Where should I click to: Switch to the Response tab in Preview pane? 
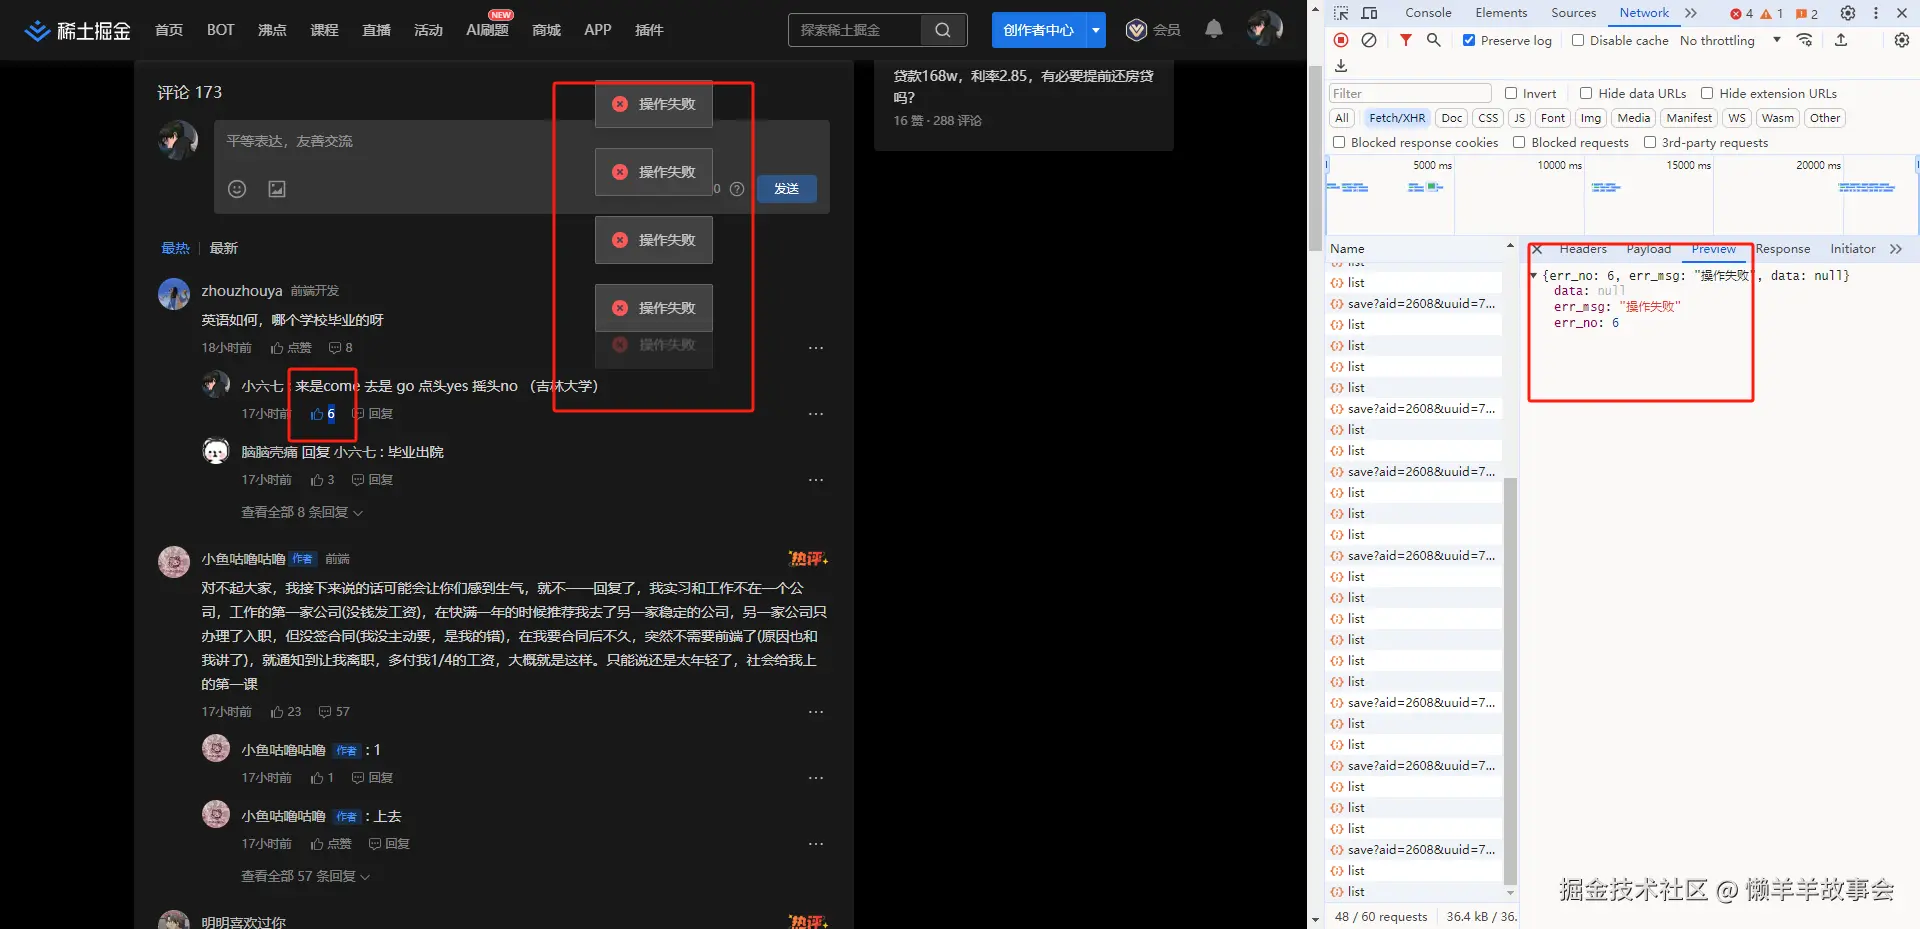click(x=1782, y=249)
